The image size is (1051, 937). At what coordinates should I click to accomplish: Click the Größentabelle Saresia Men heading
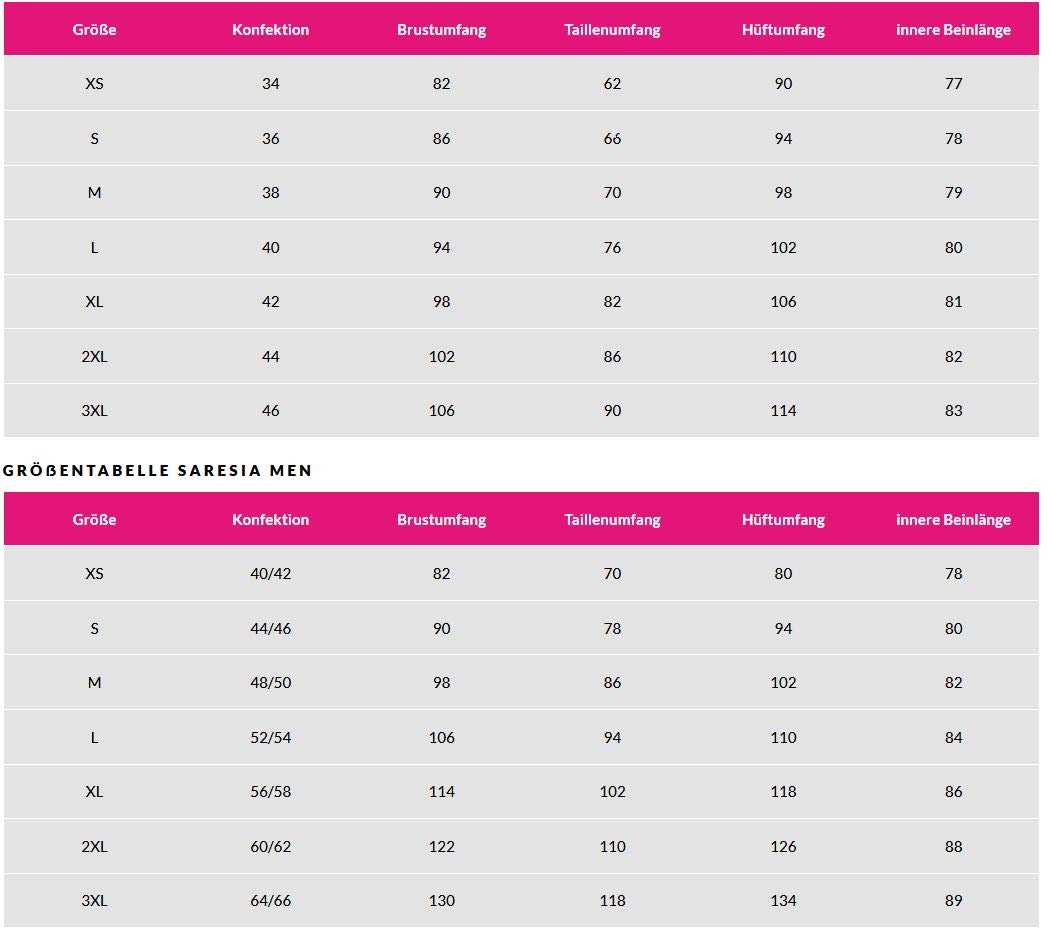click(158, 470)
